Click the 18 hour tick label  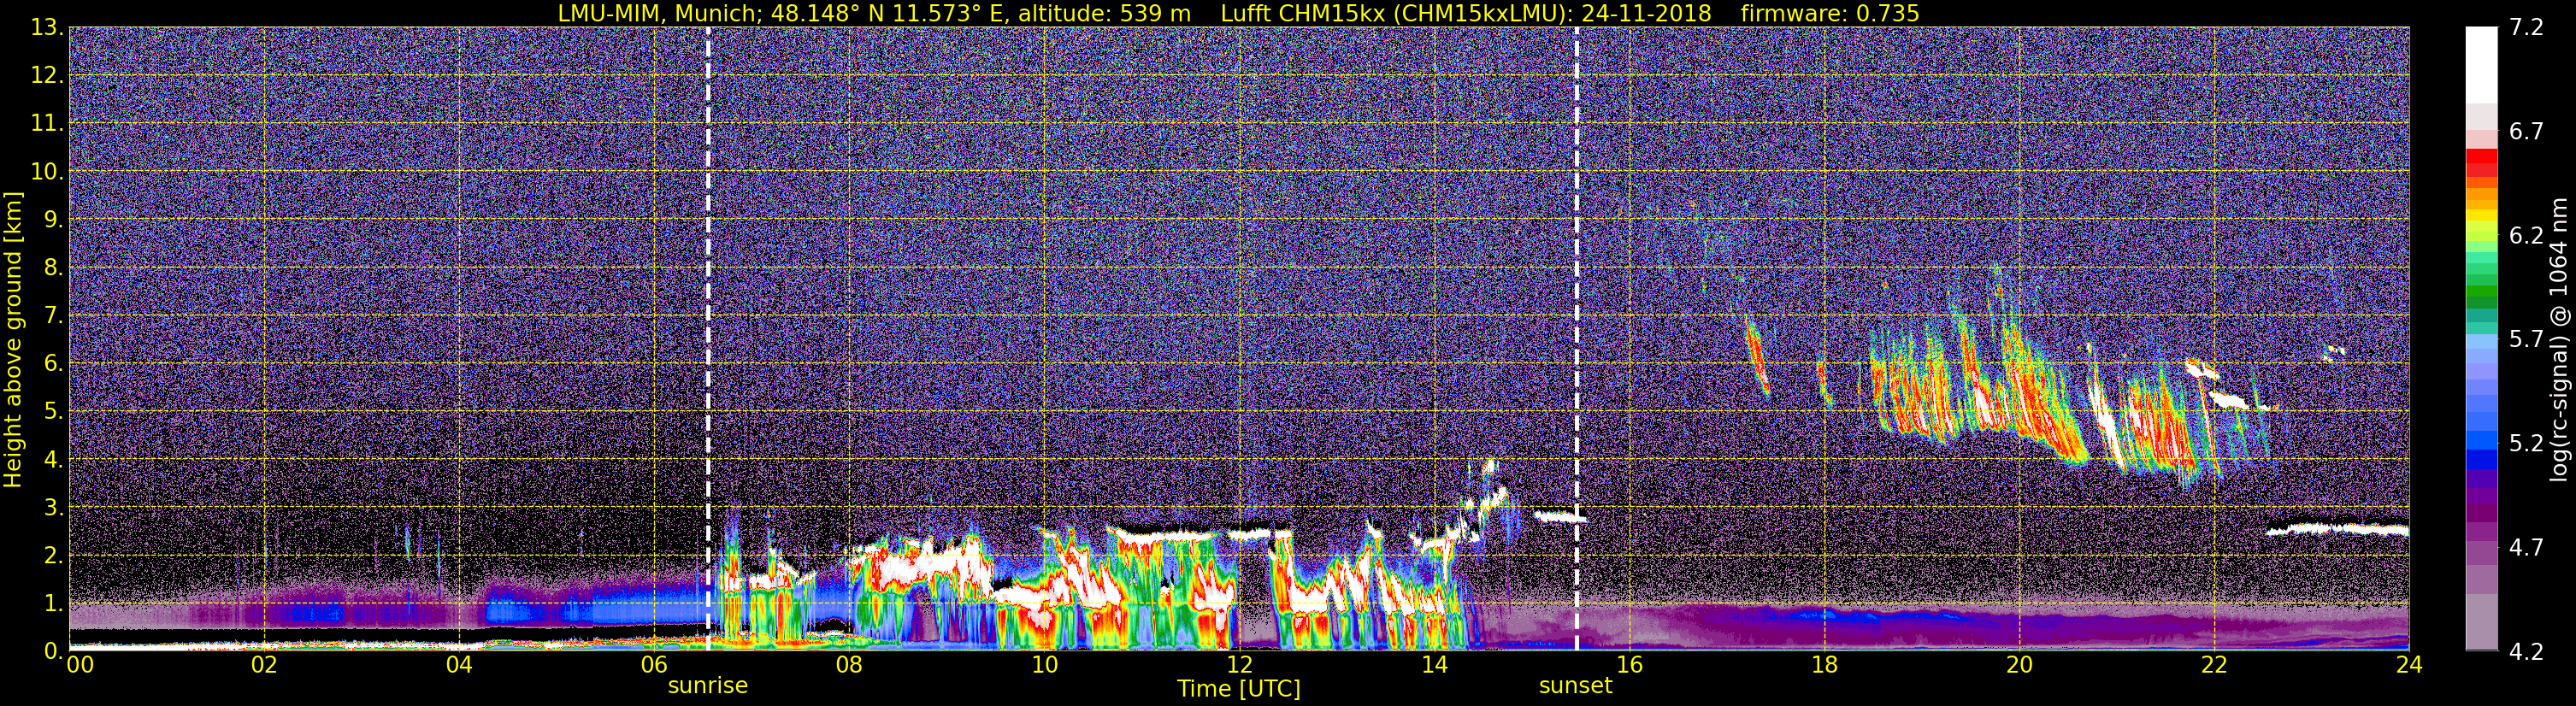pos(1824,665)
